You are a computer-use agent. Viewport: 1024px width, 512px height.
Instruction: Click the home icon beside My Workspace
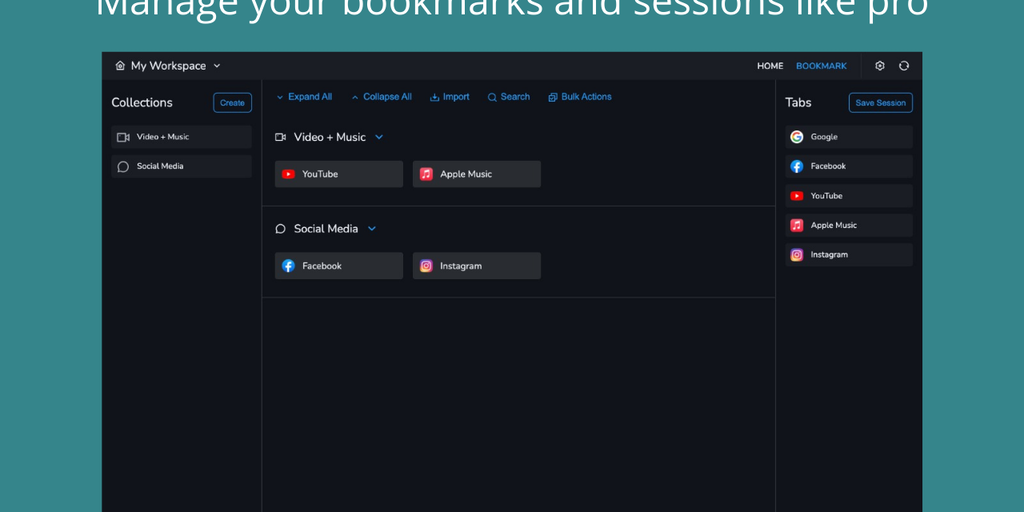(x=120, y=66)
